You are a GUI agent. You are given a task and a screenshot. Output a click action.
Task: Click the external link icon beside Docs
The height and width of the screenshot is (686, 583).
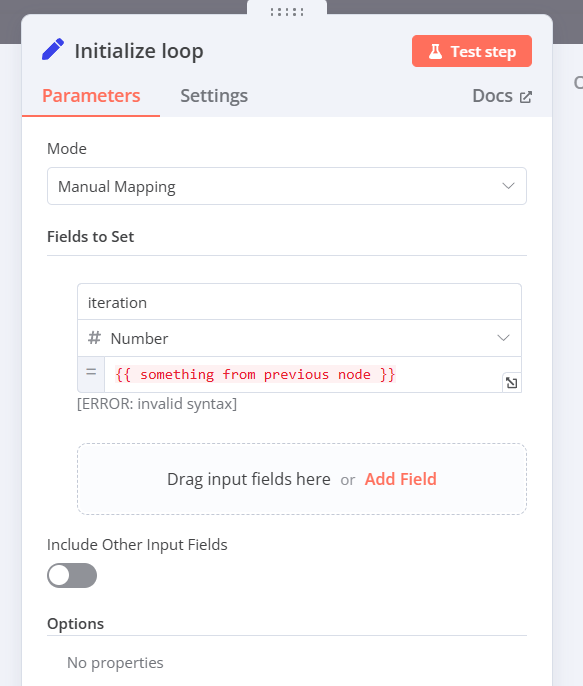click(526, 97)
